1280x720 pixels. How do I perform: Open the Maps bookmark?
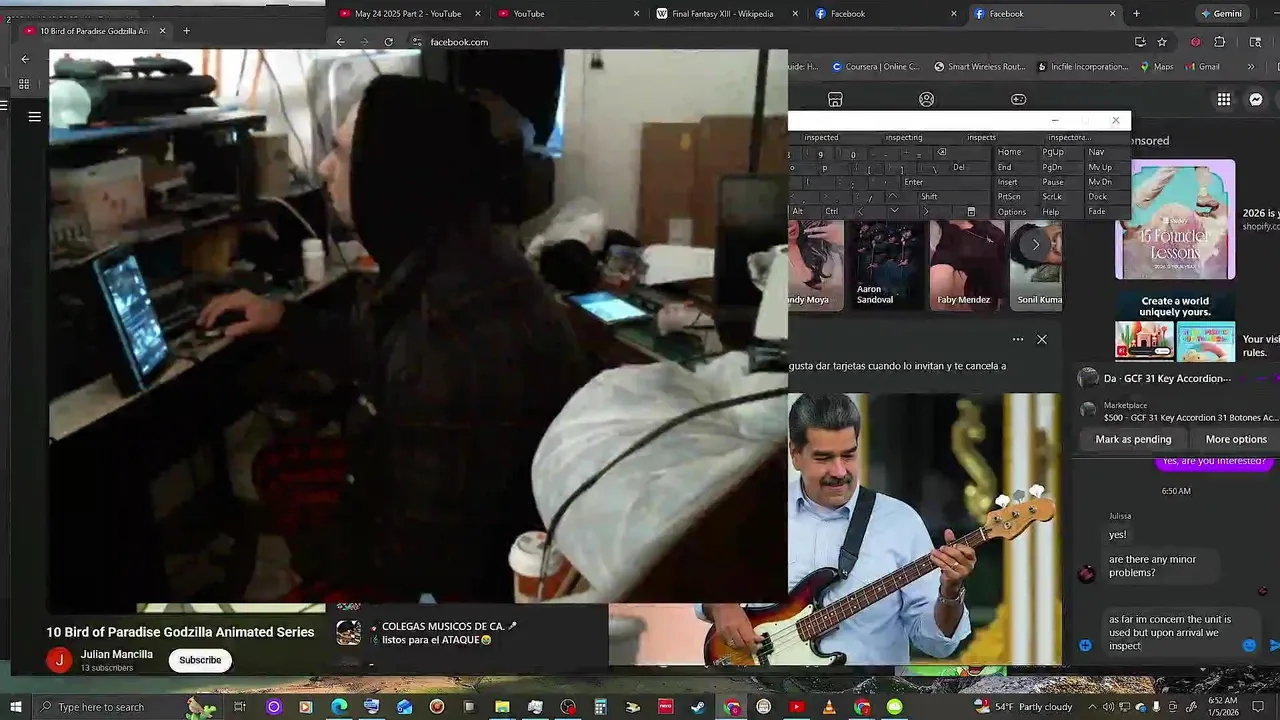tap(1156, 67)
